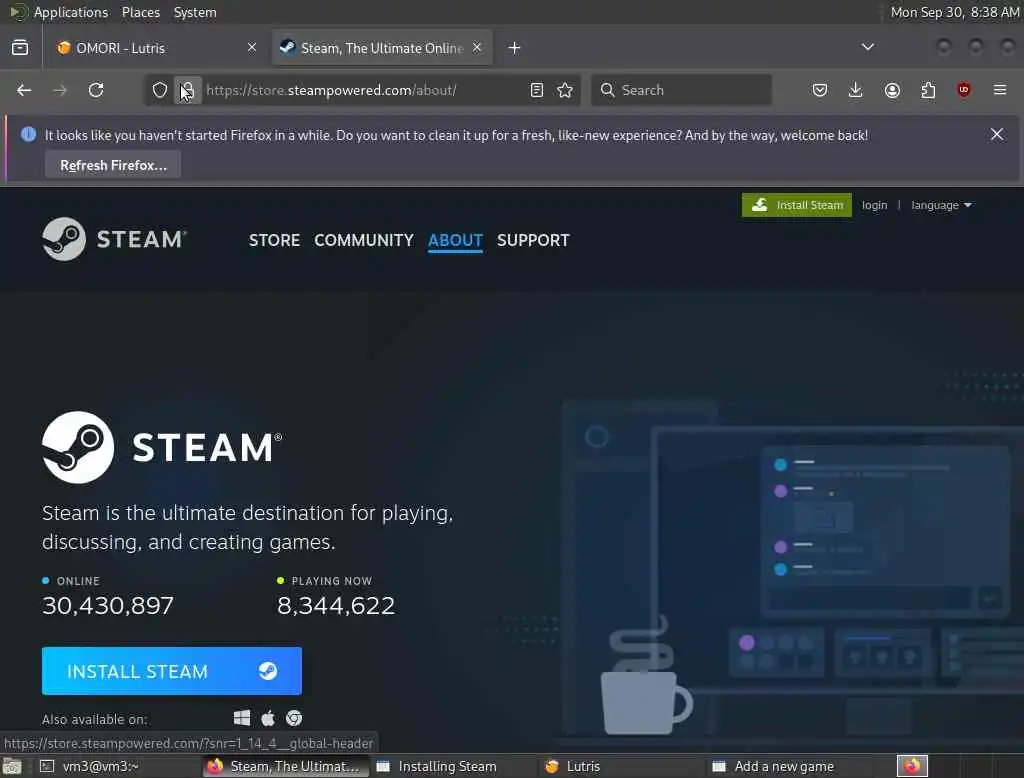
Task: Go back to the previous page
Action: [24, 90]
